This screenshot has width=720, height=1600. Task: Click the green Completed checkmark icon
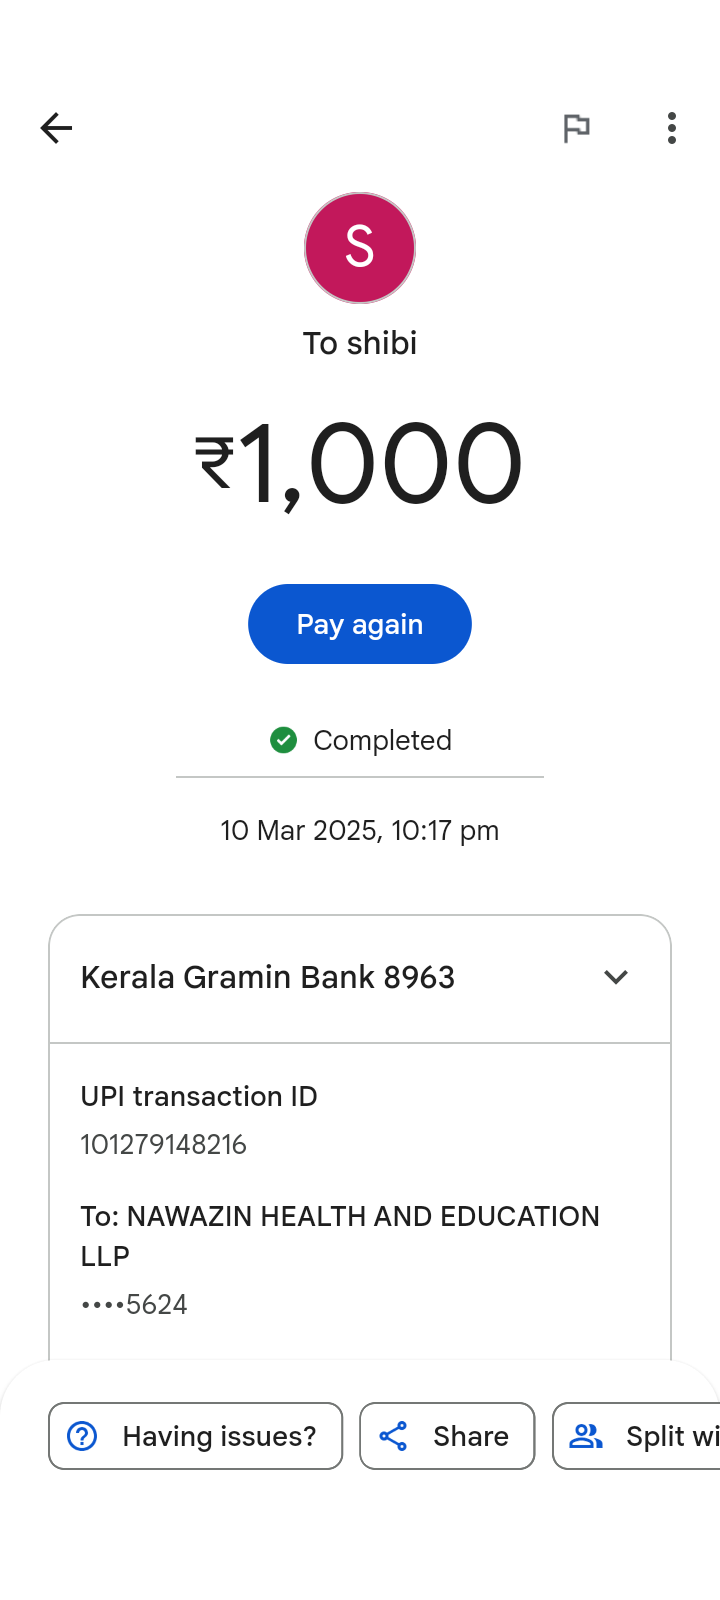[x=284, y=740]
